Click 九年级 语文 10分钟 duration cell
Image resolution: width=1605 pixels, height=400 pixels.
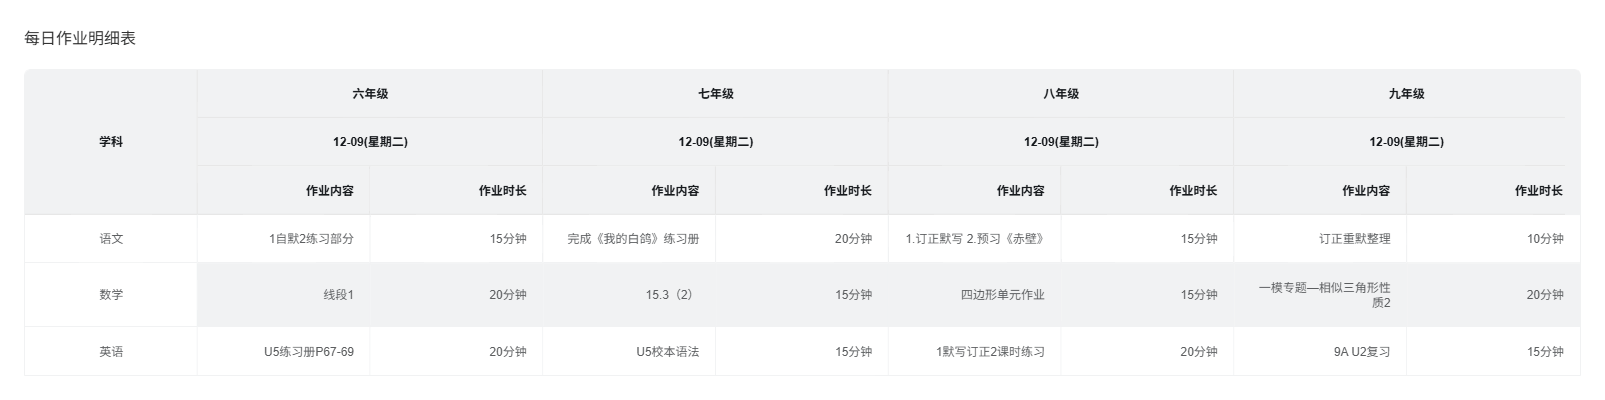point(1544,239)
